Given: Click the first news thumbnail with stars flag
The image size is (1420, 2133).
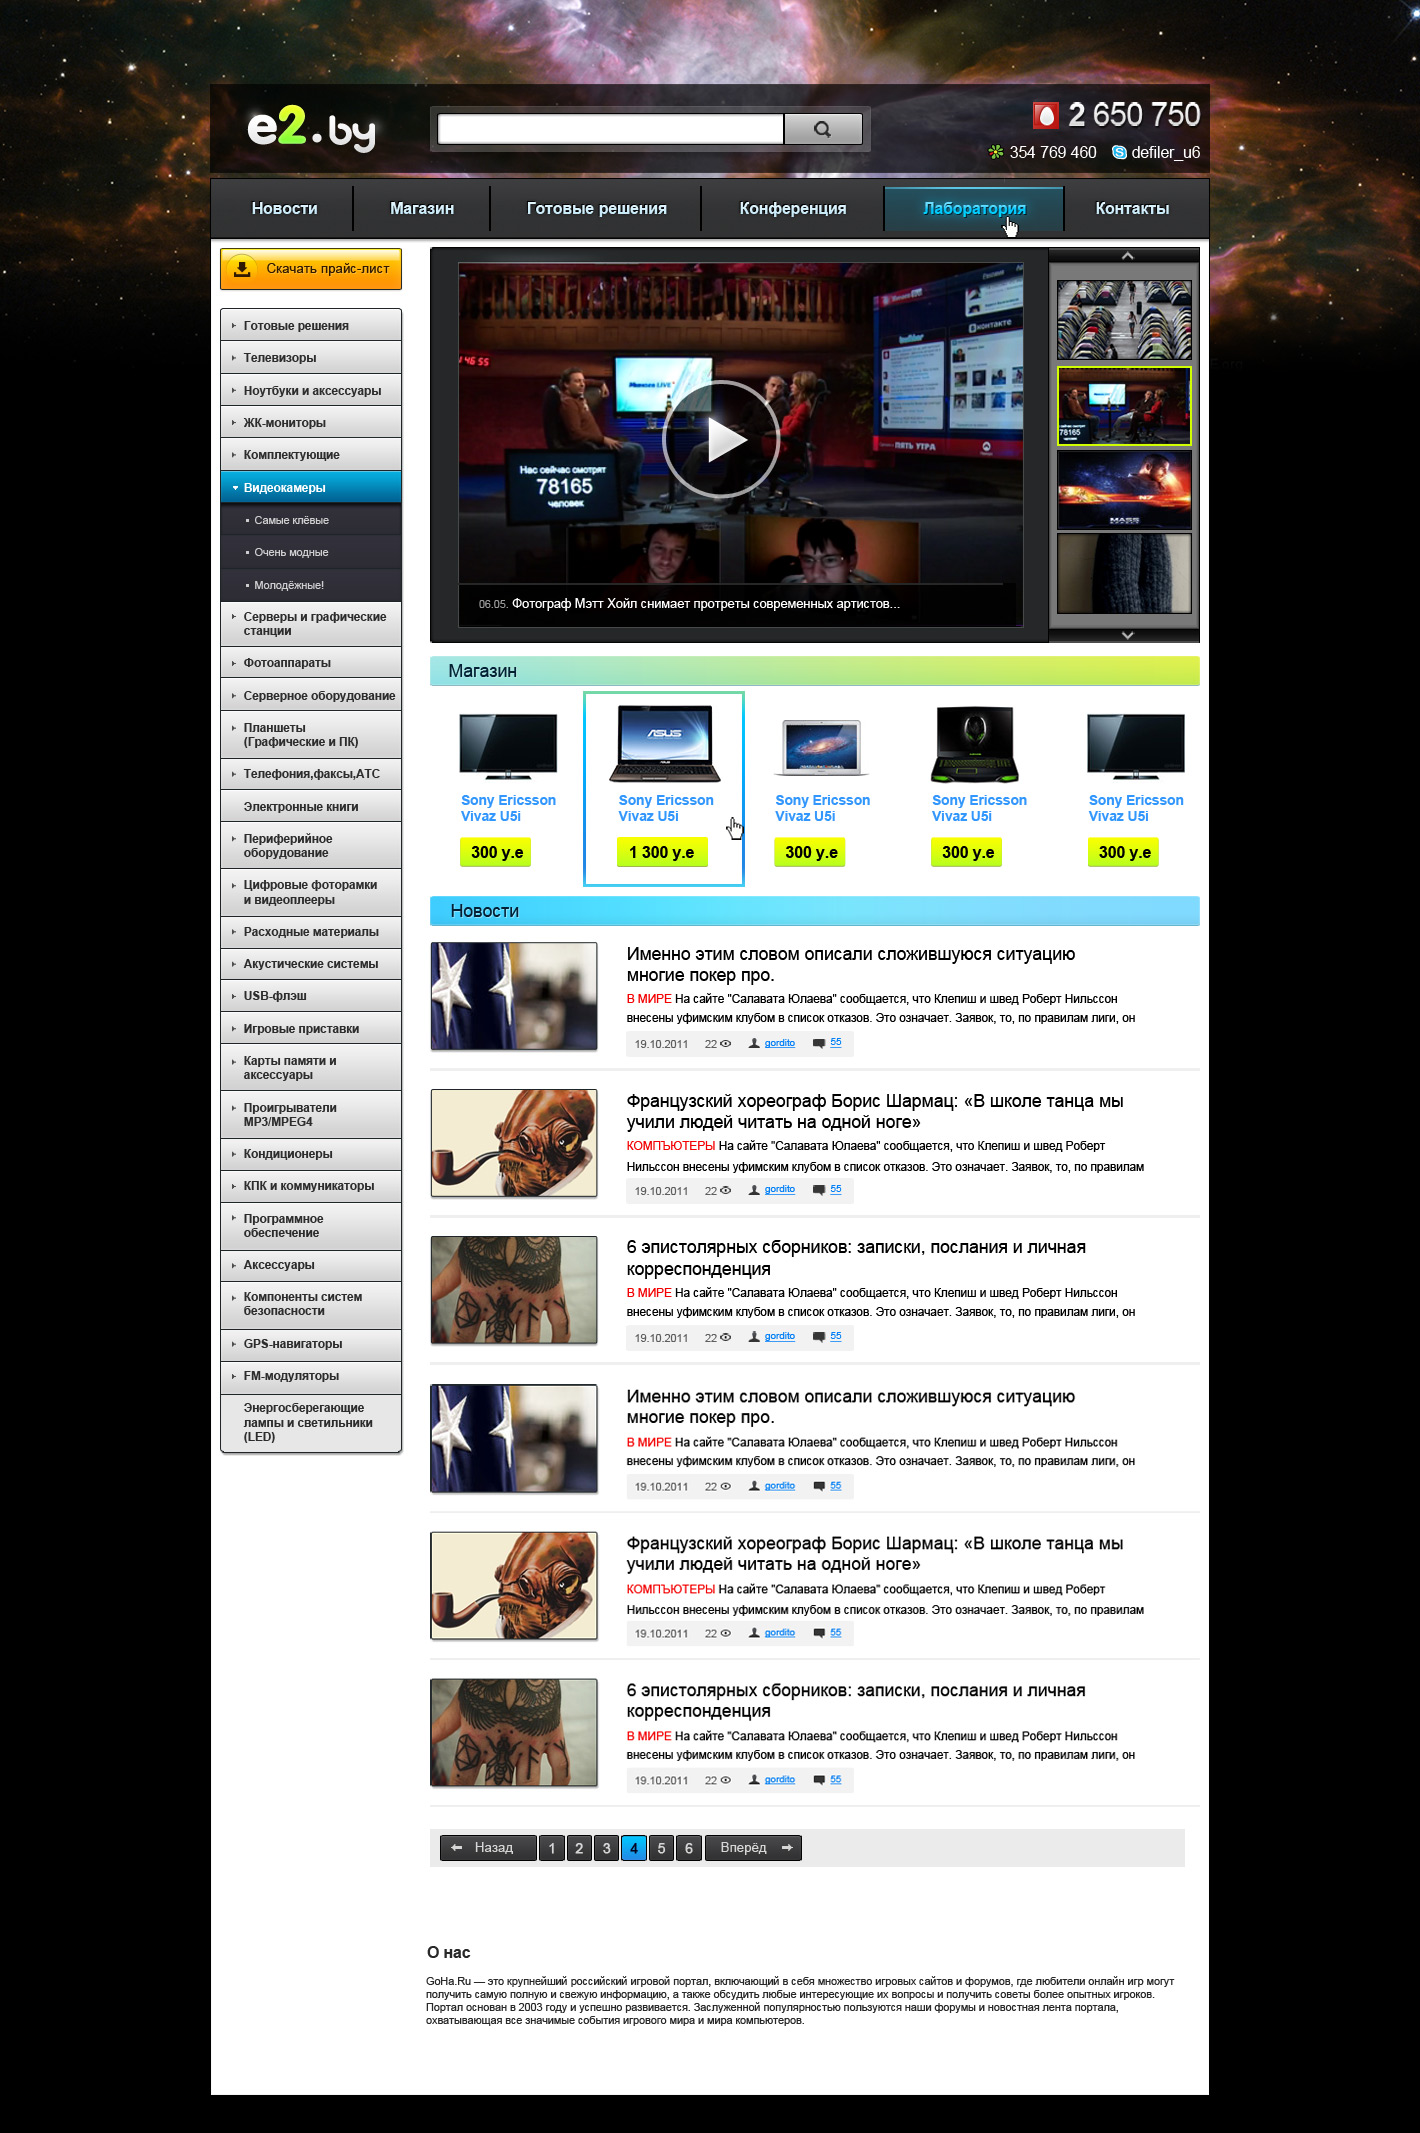Looking at the screenshot, I should [x=514, y=996].
